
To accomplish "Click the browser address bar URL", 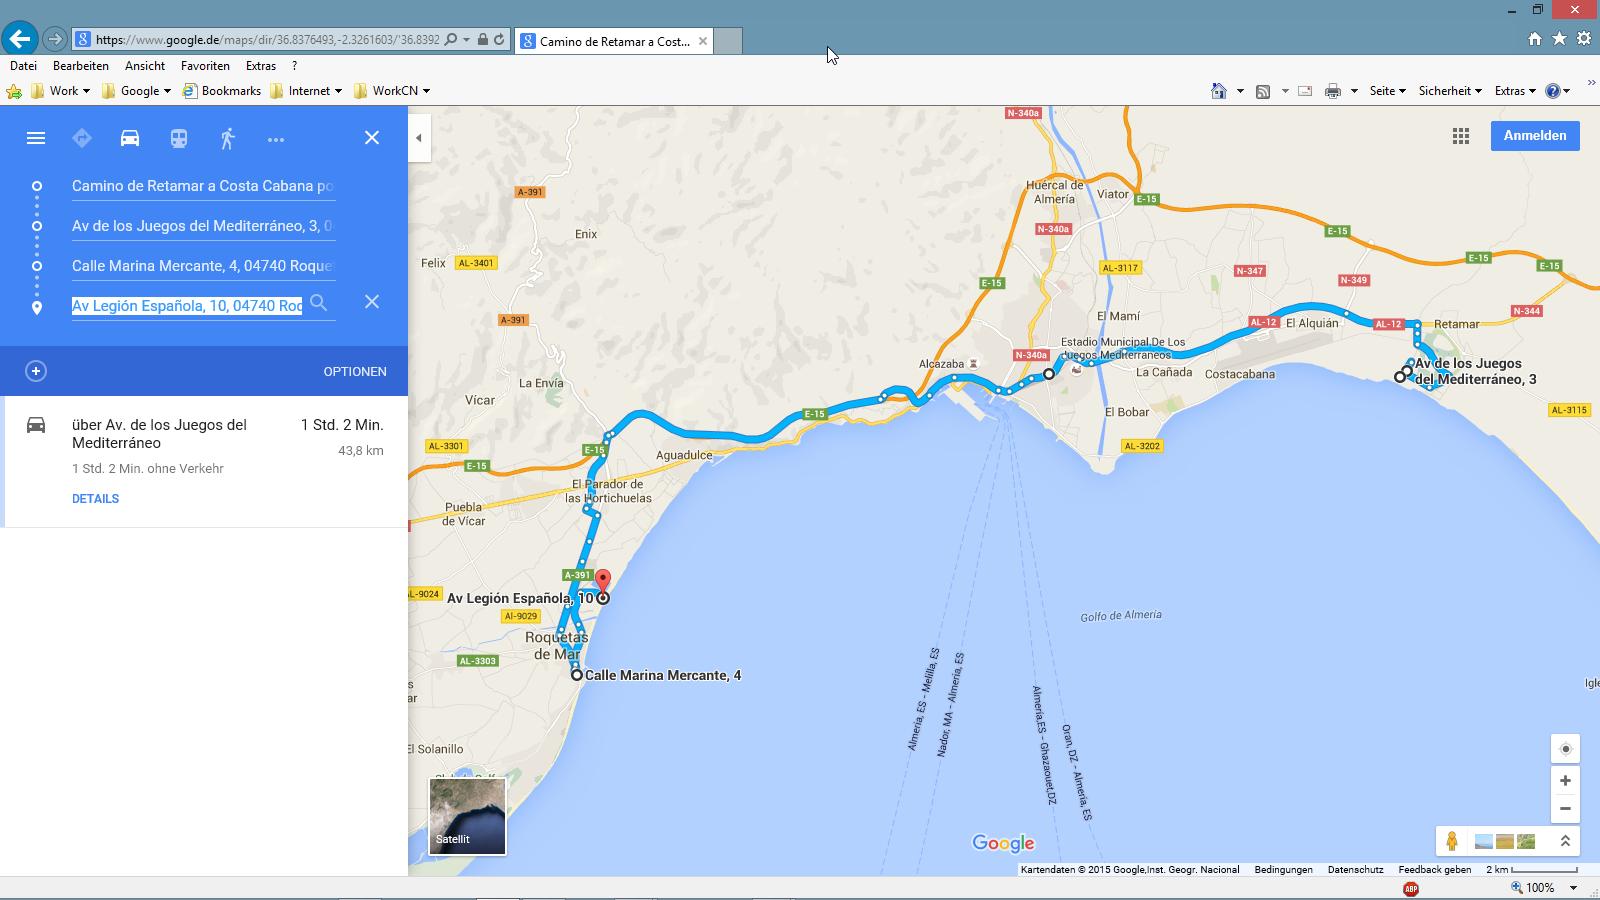I will tap(267, 40).
